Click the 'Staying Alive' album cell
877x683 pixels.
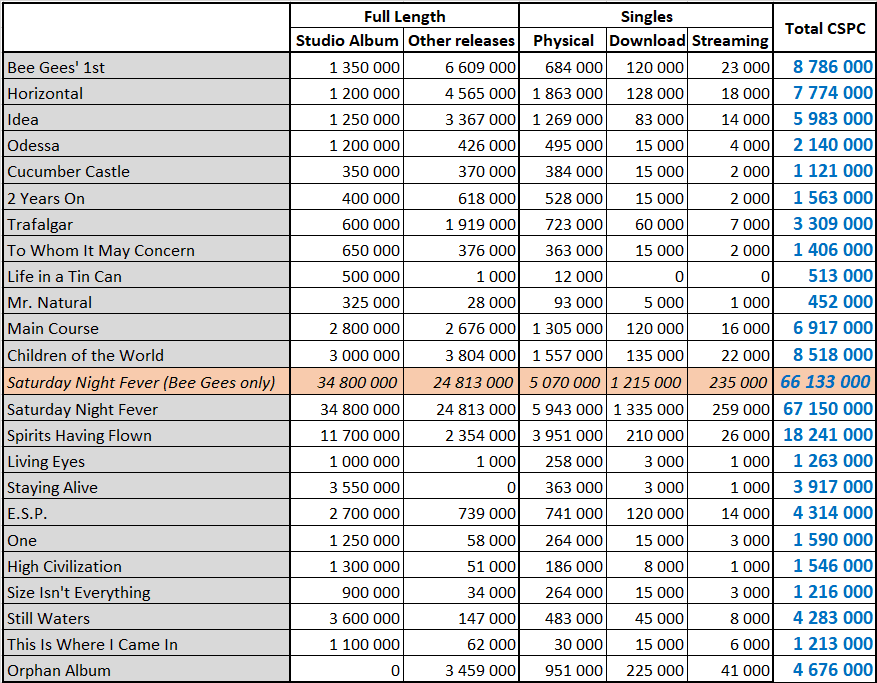click(x=147, y=487)
